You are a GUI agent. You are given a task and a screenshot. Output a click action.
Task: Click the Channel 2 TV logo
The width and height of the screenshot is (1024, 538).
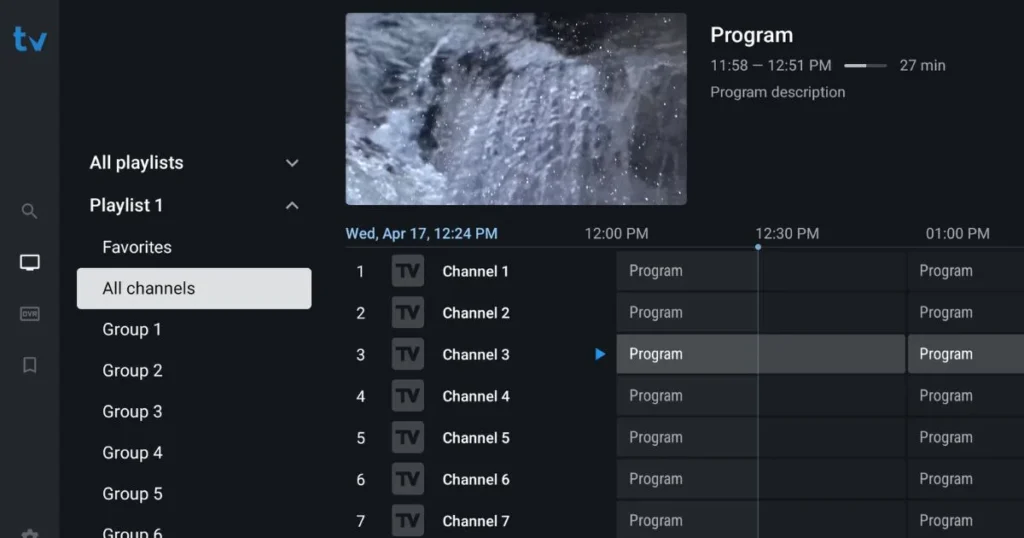point(408,313)
